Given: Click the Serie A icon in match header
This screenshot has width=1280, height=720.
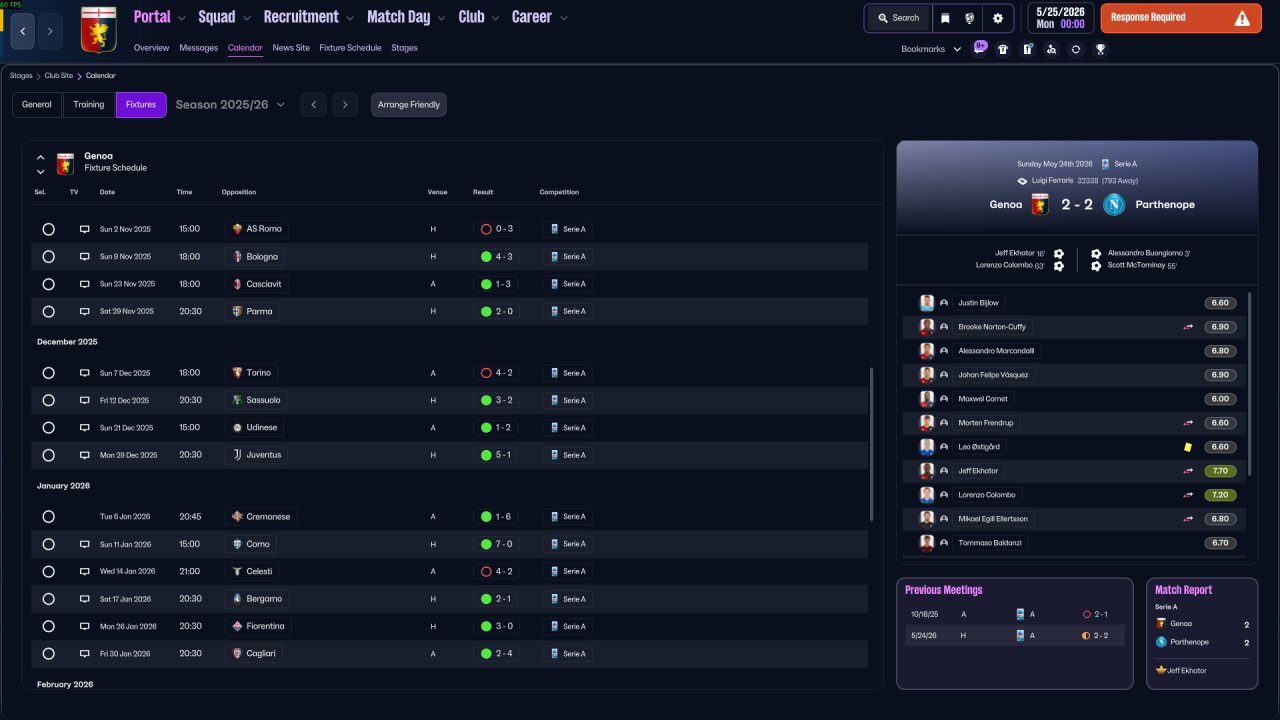Looking at the screenshot, I should (x=1105, y=164).
